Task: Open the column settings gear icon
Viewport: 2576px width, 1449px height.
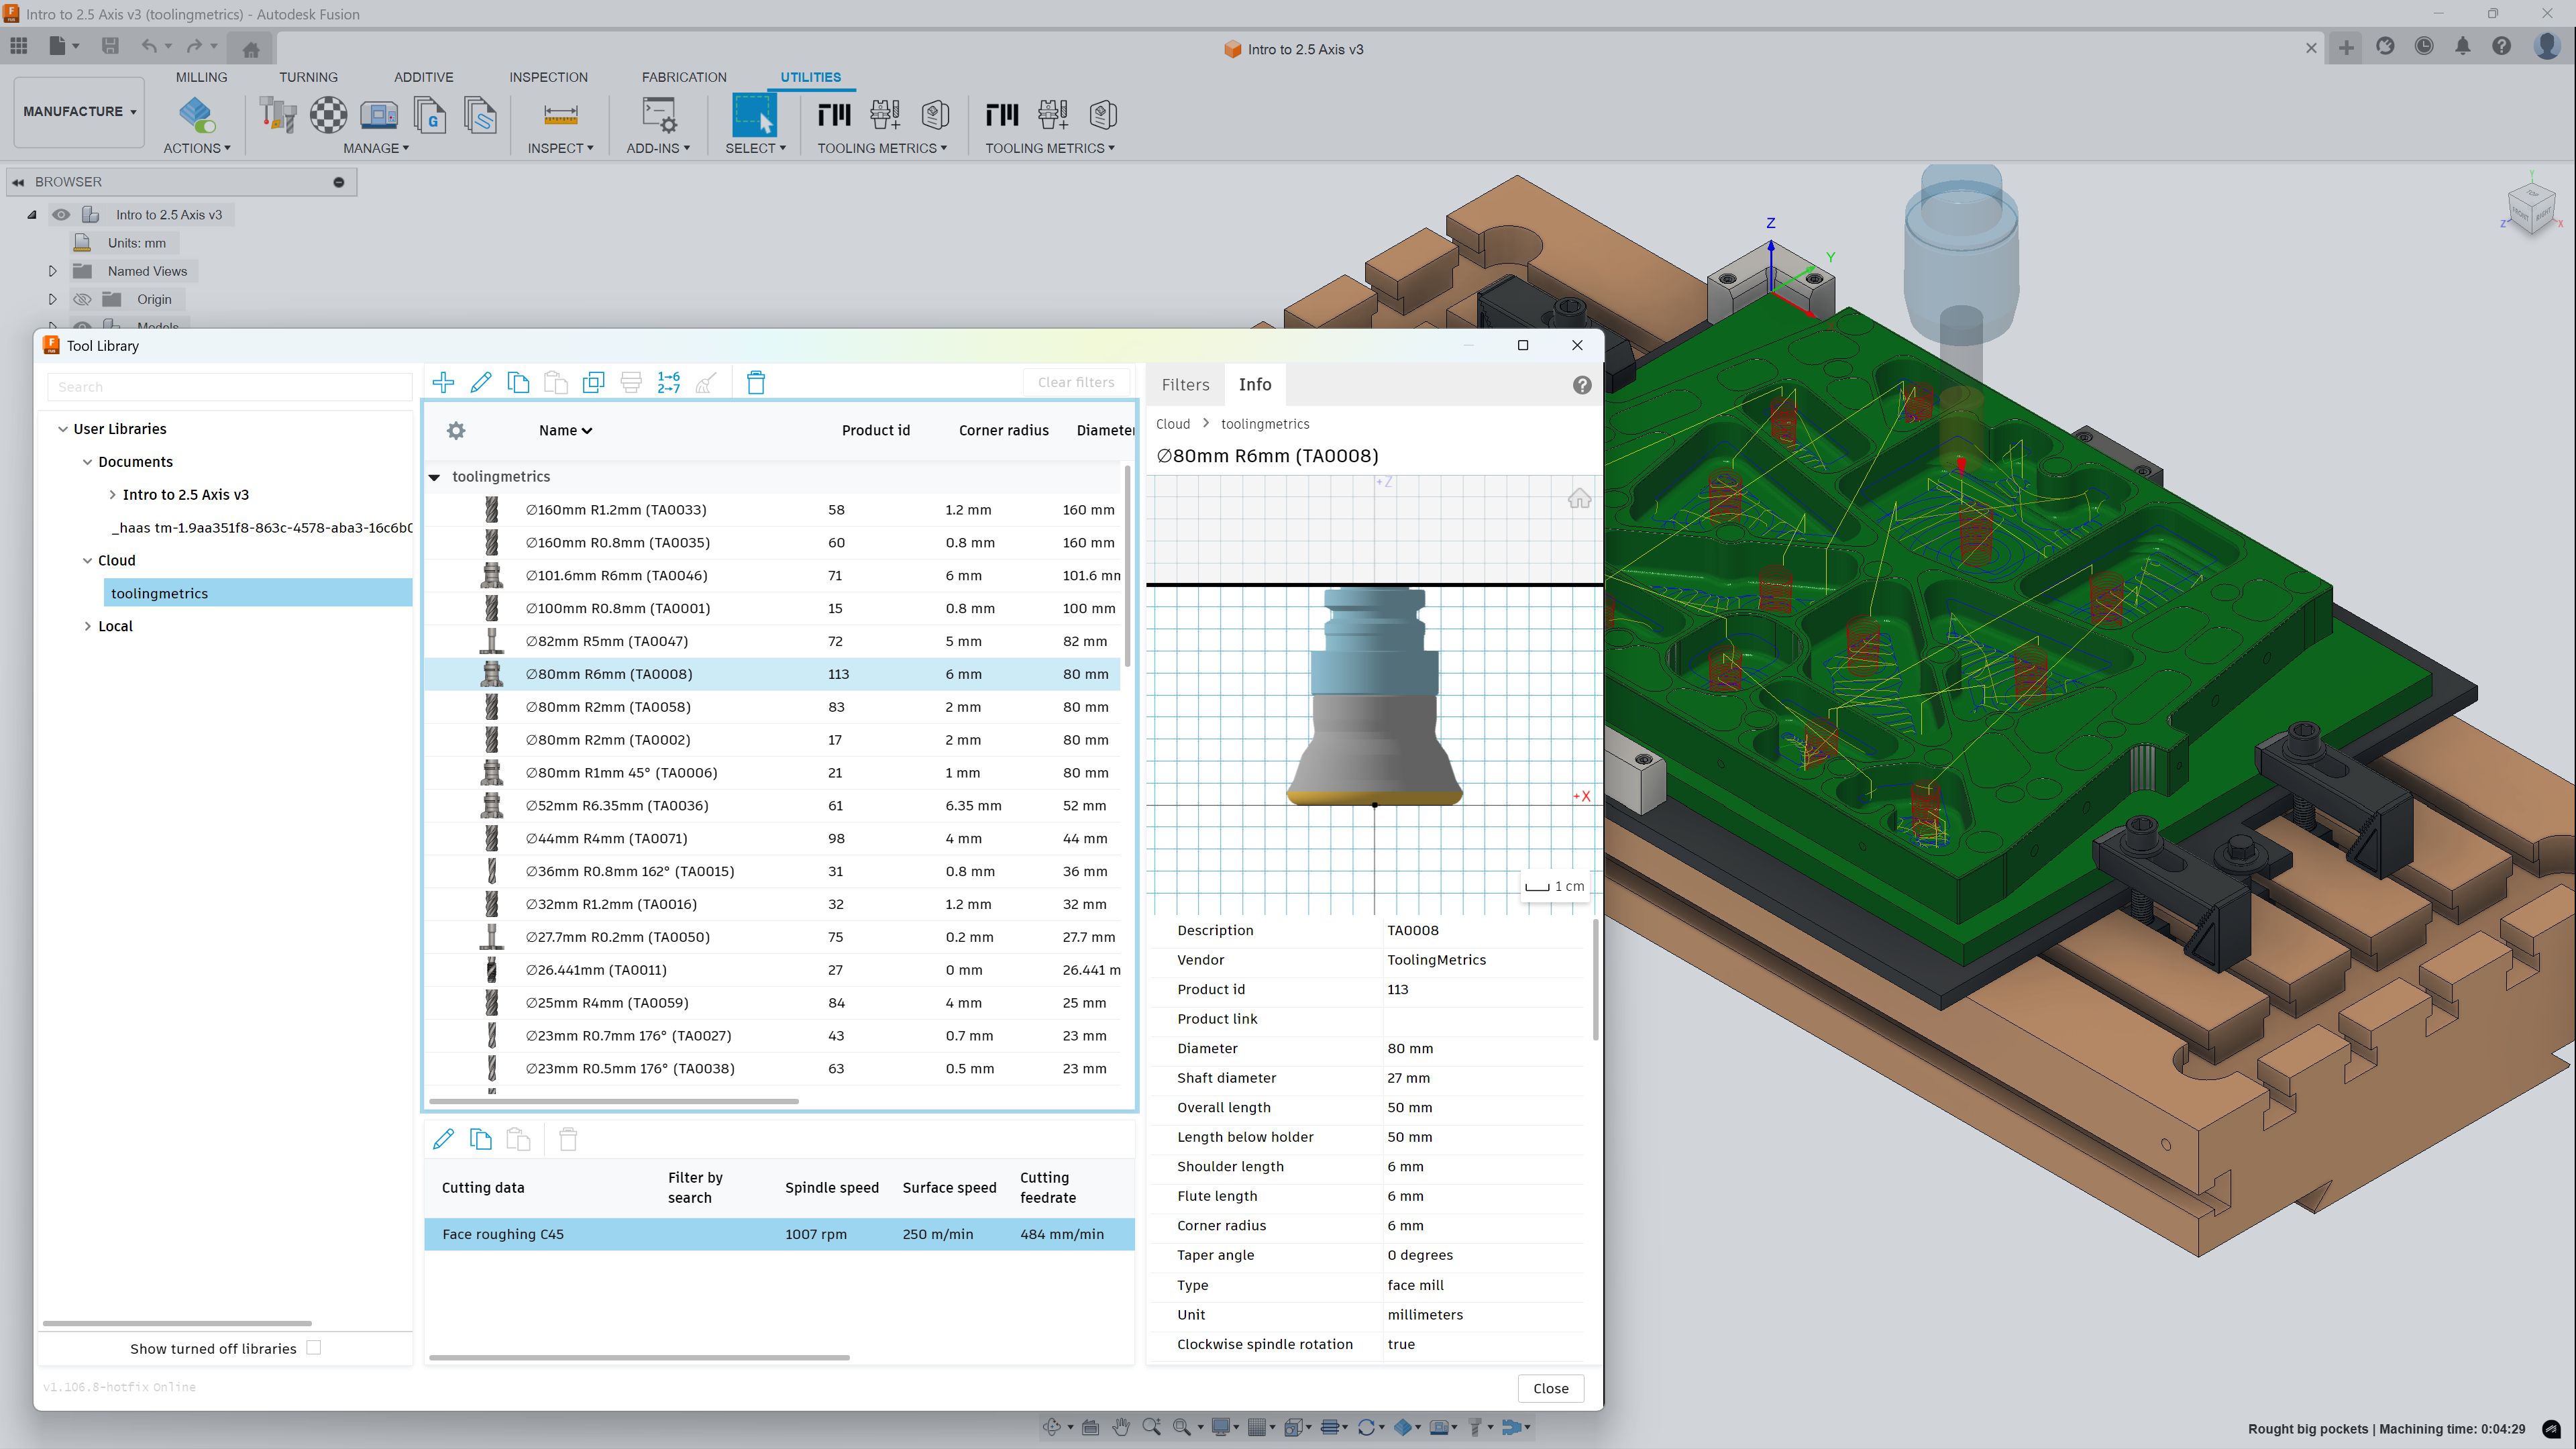Action: 456,430
